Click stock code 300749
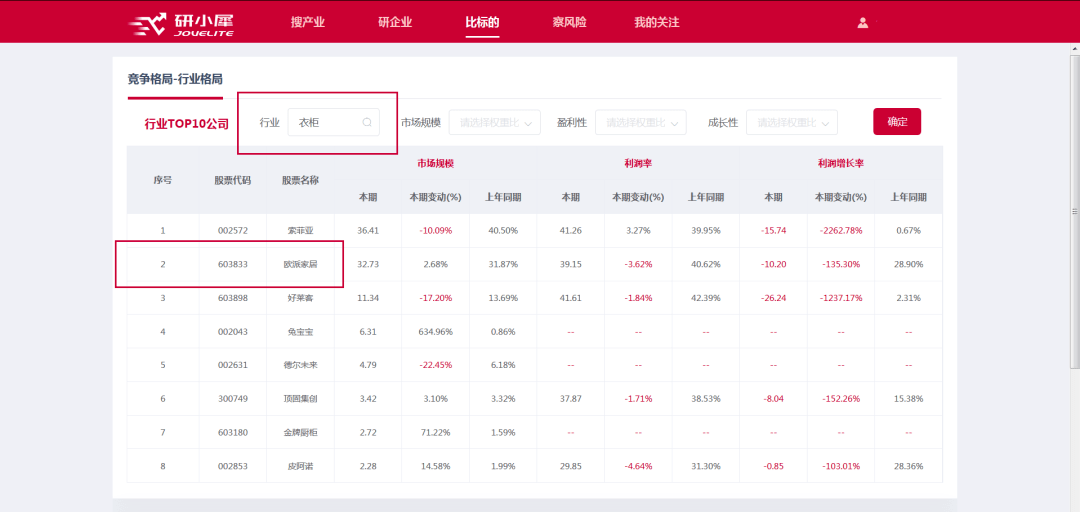The image size is (1080, 512). (233, 399)
